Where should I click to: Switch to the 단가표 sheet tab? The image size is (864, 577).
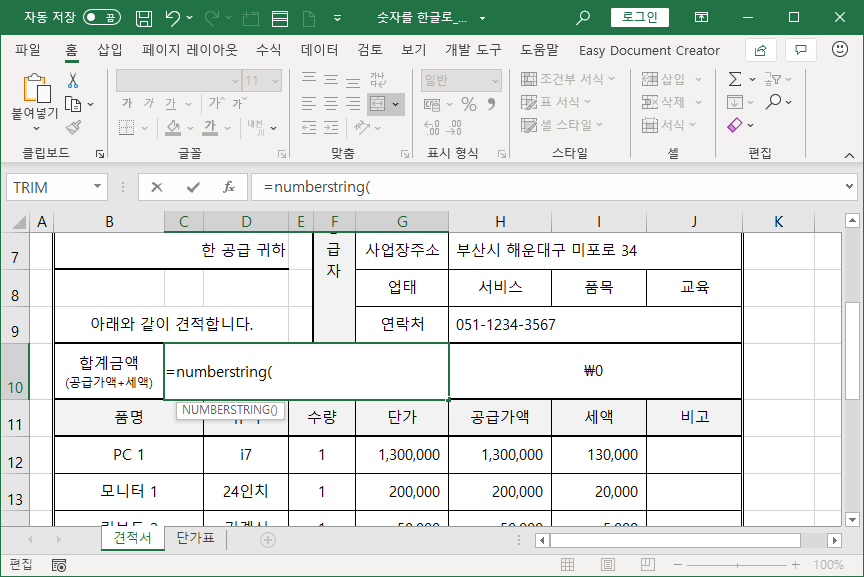(x=195, y=538)
